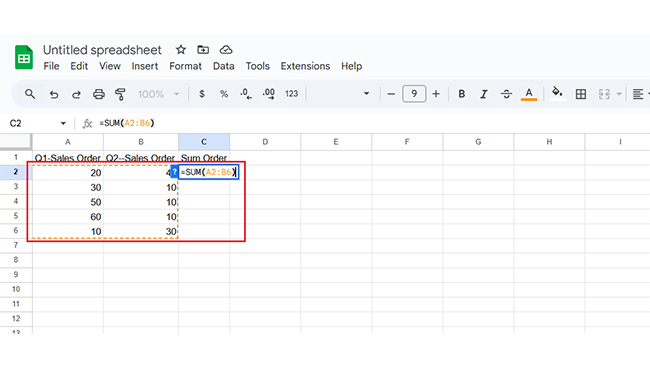Select cell A5 containing 60
The image size is (650, 368).
pos(68,216)
